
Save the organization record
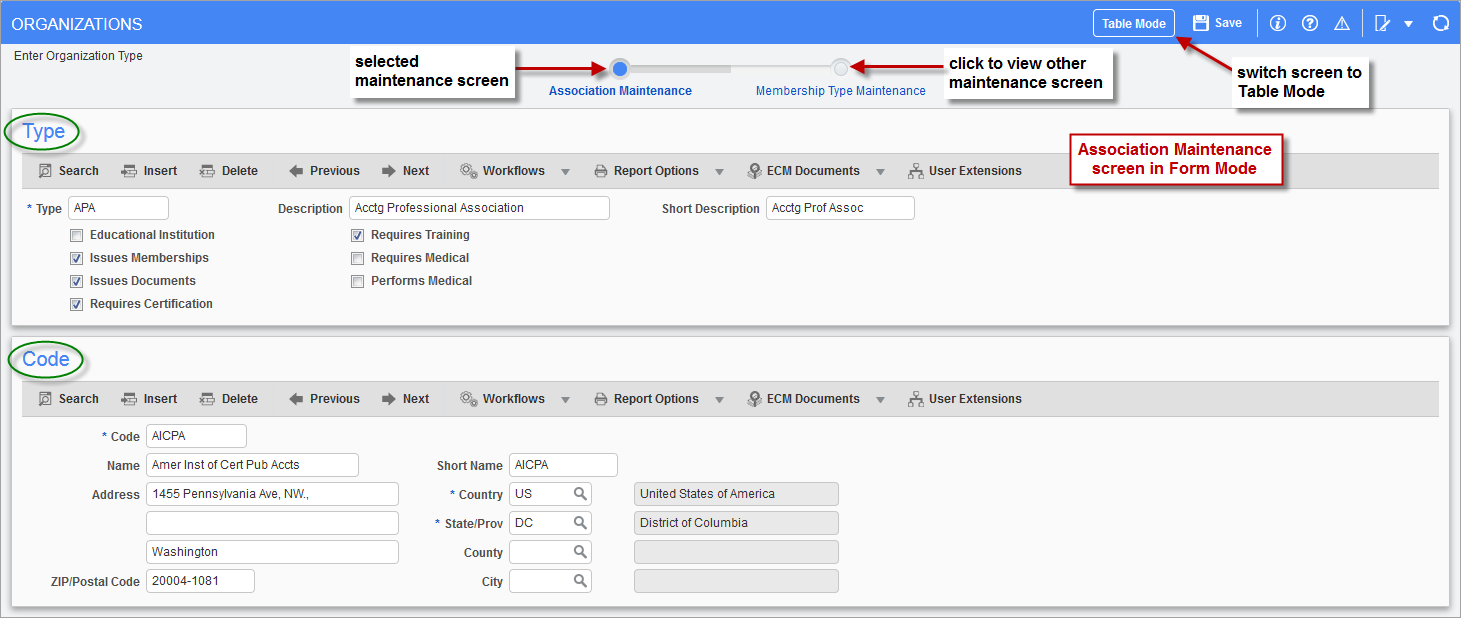click(1217, 23)
